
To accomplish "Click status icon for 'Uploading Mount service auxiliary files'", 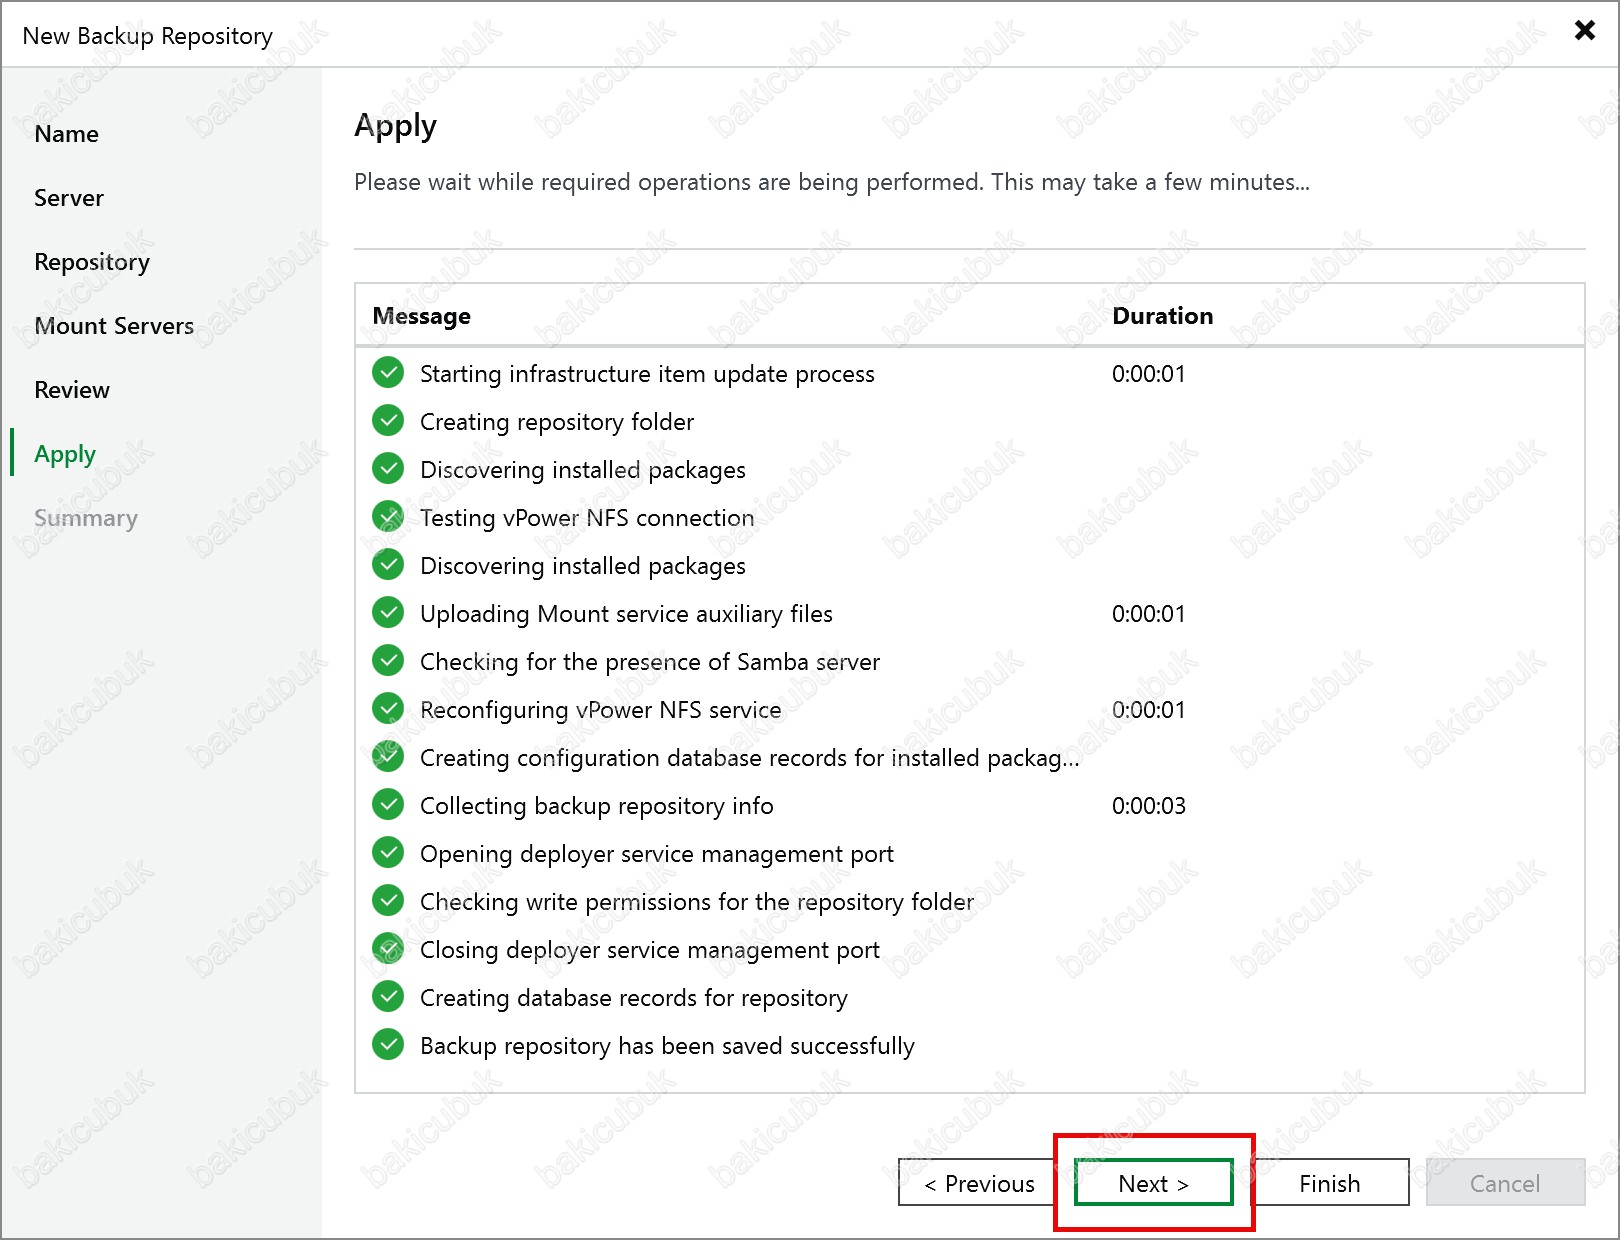I will (388, 613).
